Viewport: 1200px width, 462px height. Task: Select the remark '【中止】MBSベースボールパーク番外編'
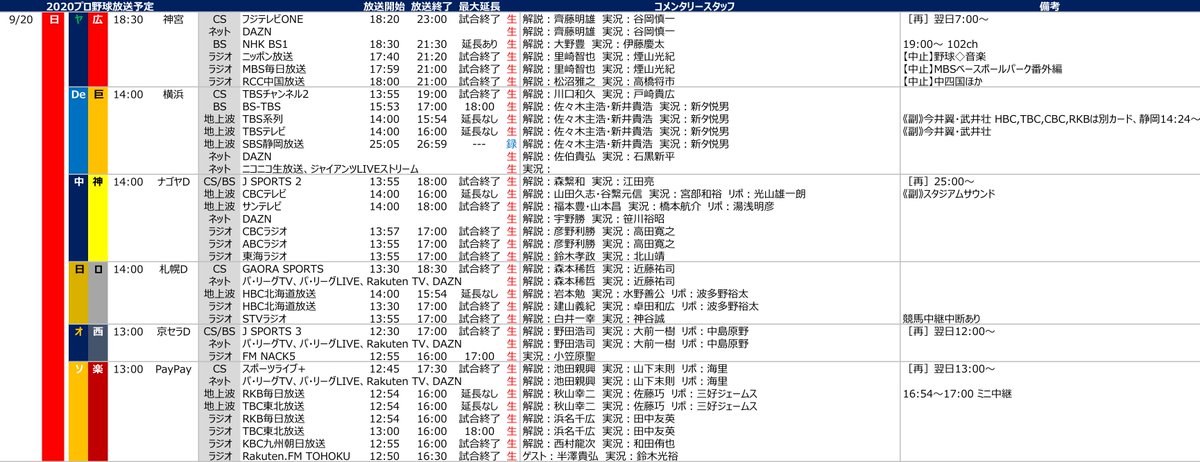point(982,69)
